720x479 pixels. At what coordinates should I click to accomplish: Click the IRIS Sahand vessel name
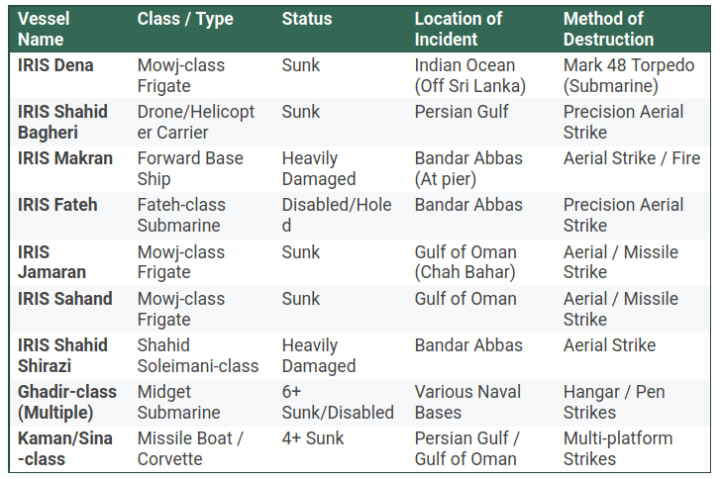pyautogui.click(x=65, y=299)
